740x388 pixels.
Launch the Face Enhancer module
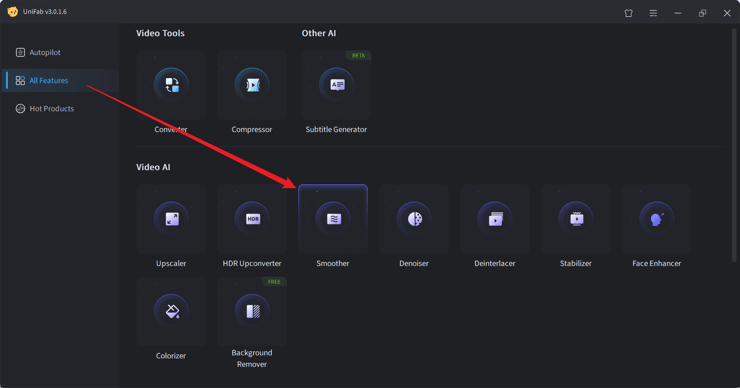(656, 219)
